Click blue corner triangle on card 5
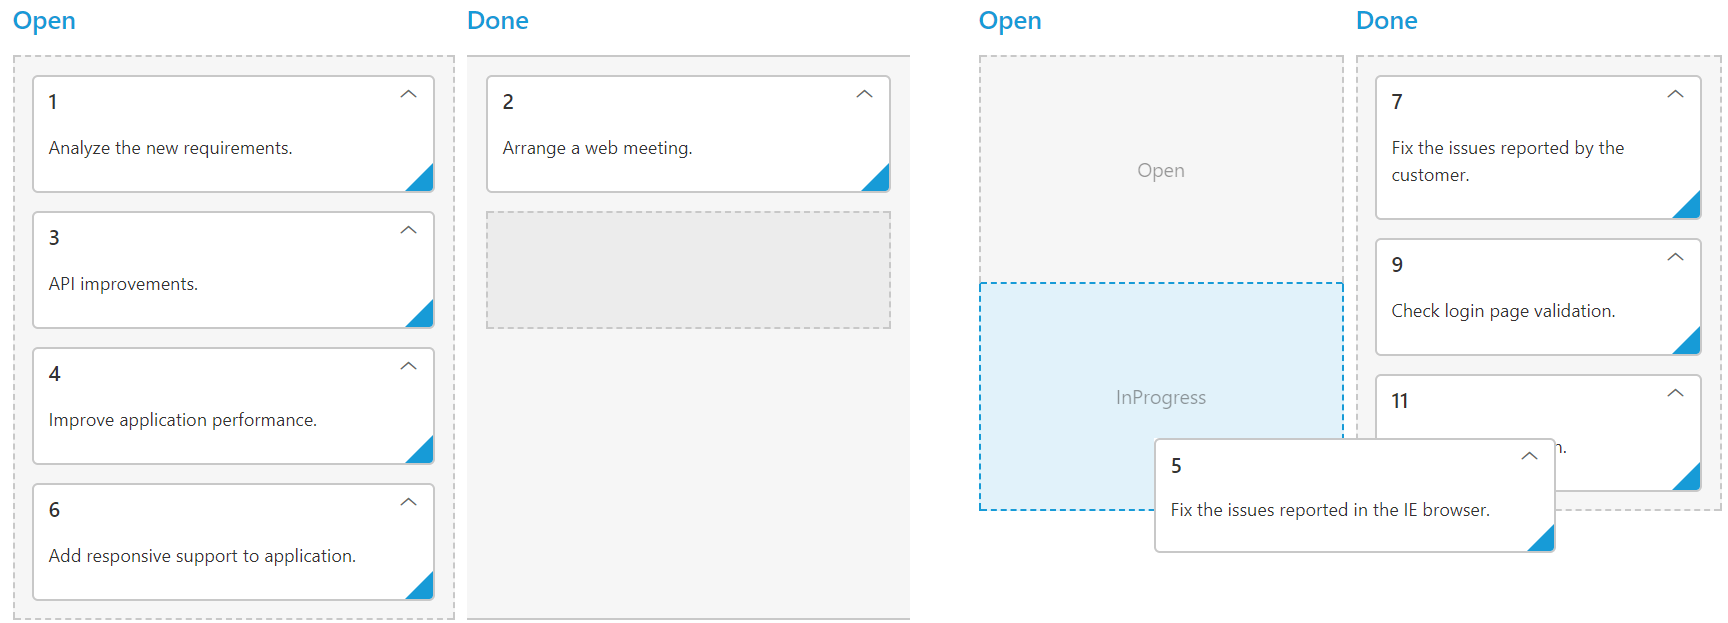The image size is (1728, 623). [1545, 541]
